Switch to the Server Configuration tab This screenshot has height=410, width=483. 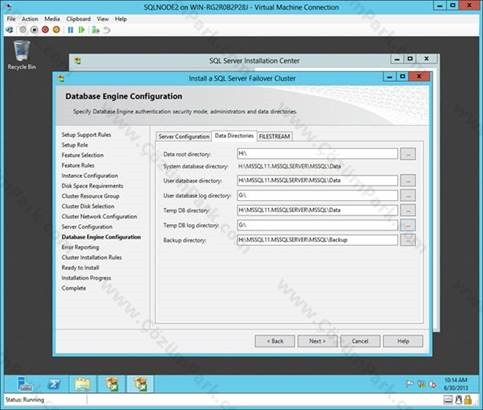184,136
